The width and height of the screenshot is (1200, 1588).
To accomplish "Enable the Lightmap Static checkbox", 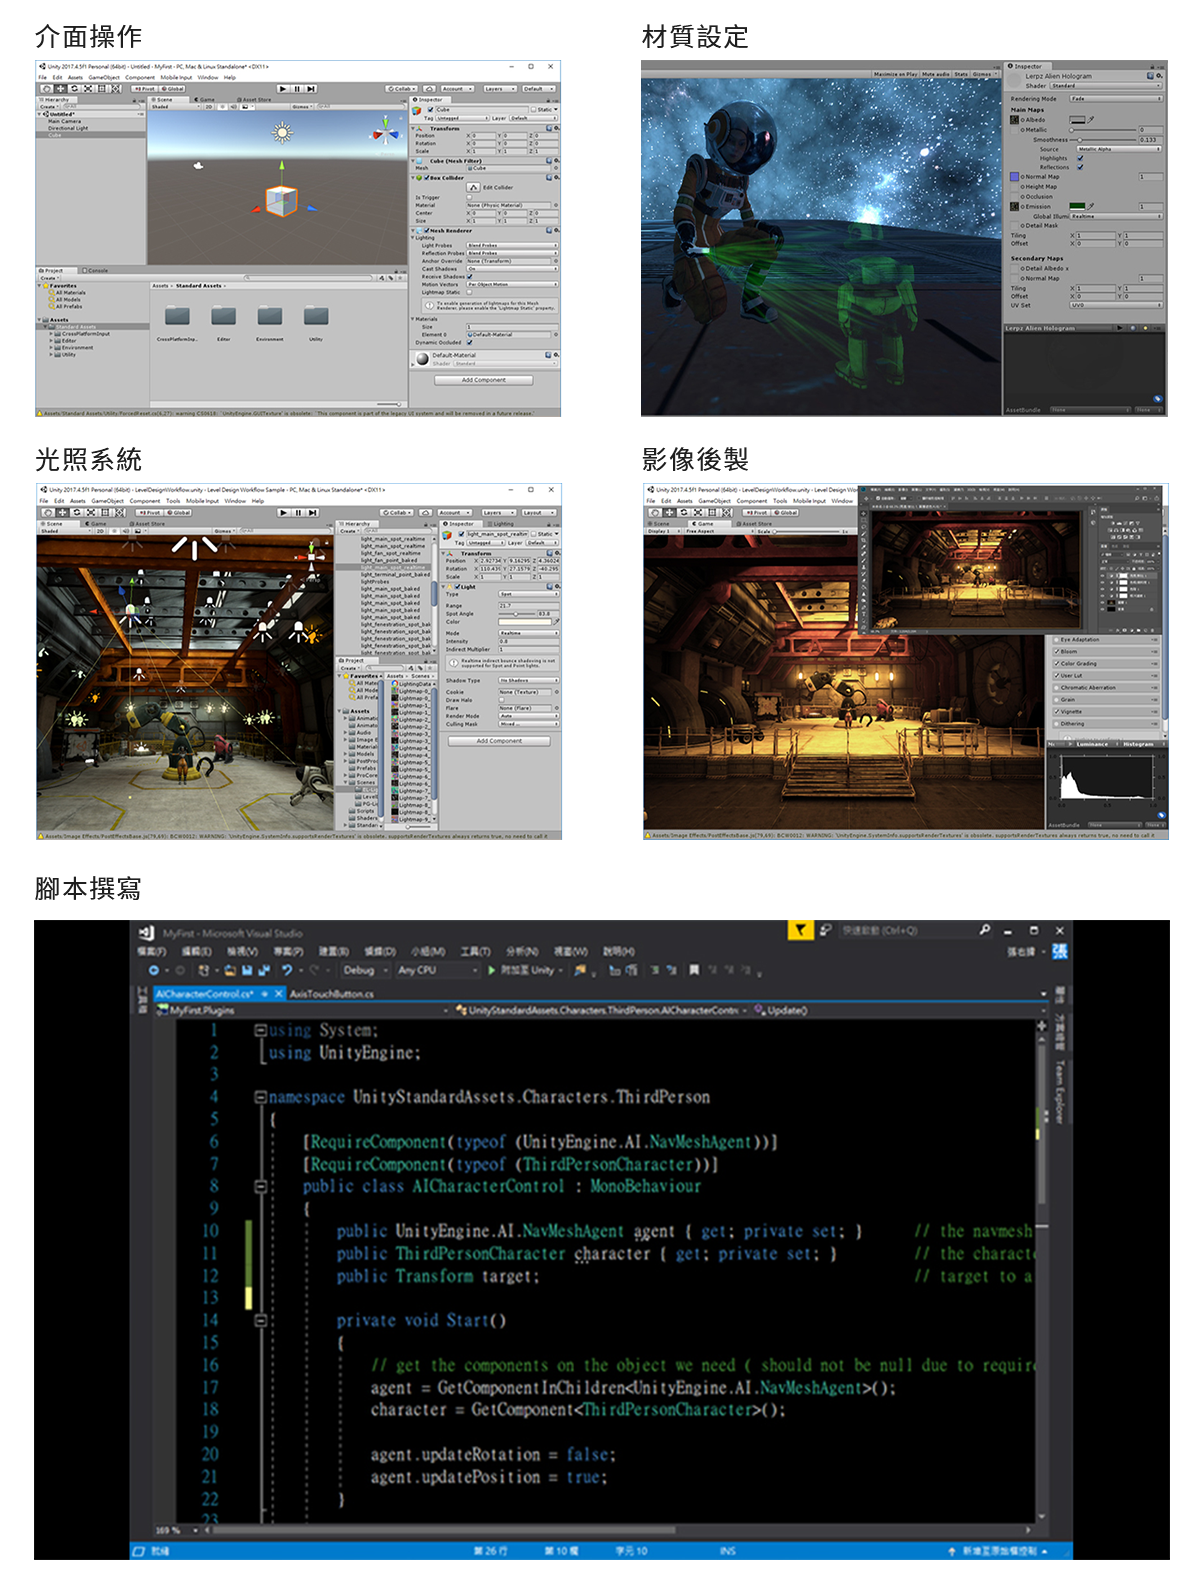I will coord(470,292).
